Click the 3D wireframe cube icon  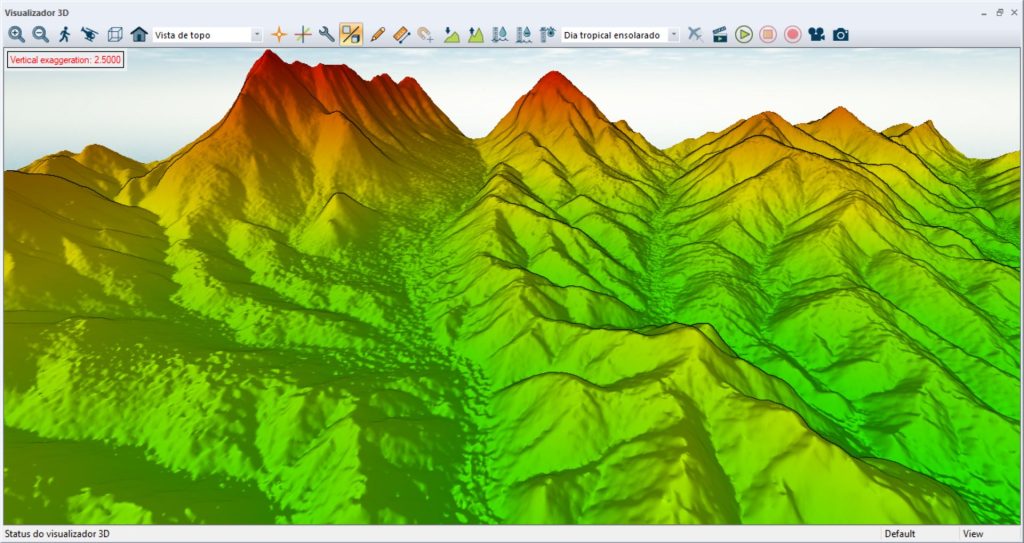[115, 34]
